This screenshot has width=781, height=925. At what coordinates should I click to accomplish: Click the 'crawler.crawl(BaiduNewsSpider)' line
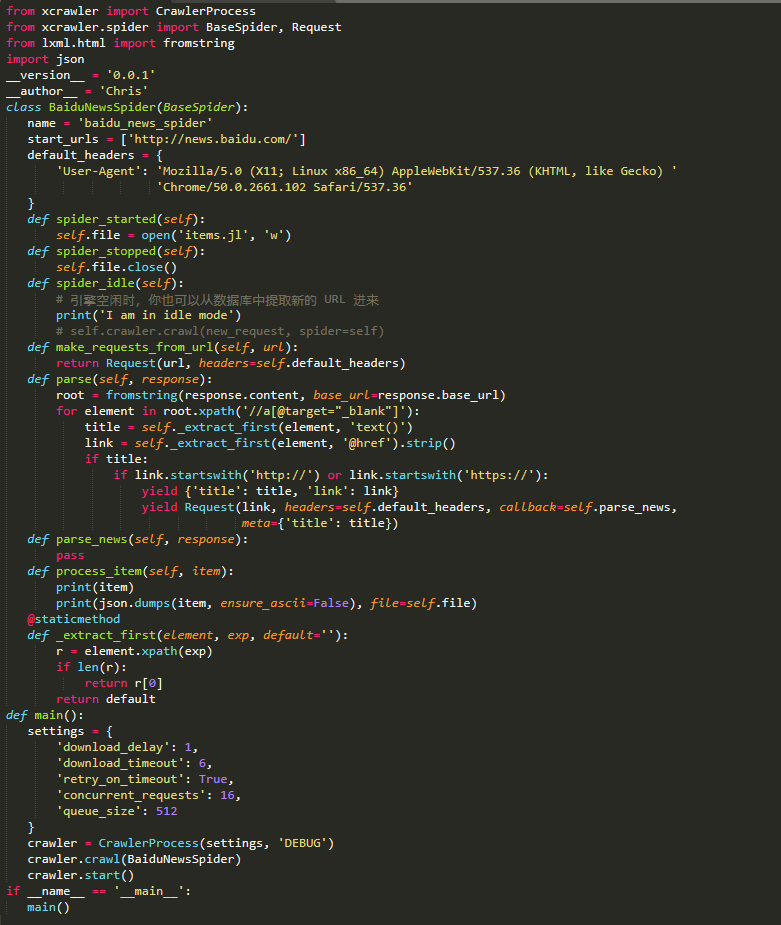(x=134, y=859)
